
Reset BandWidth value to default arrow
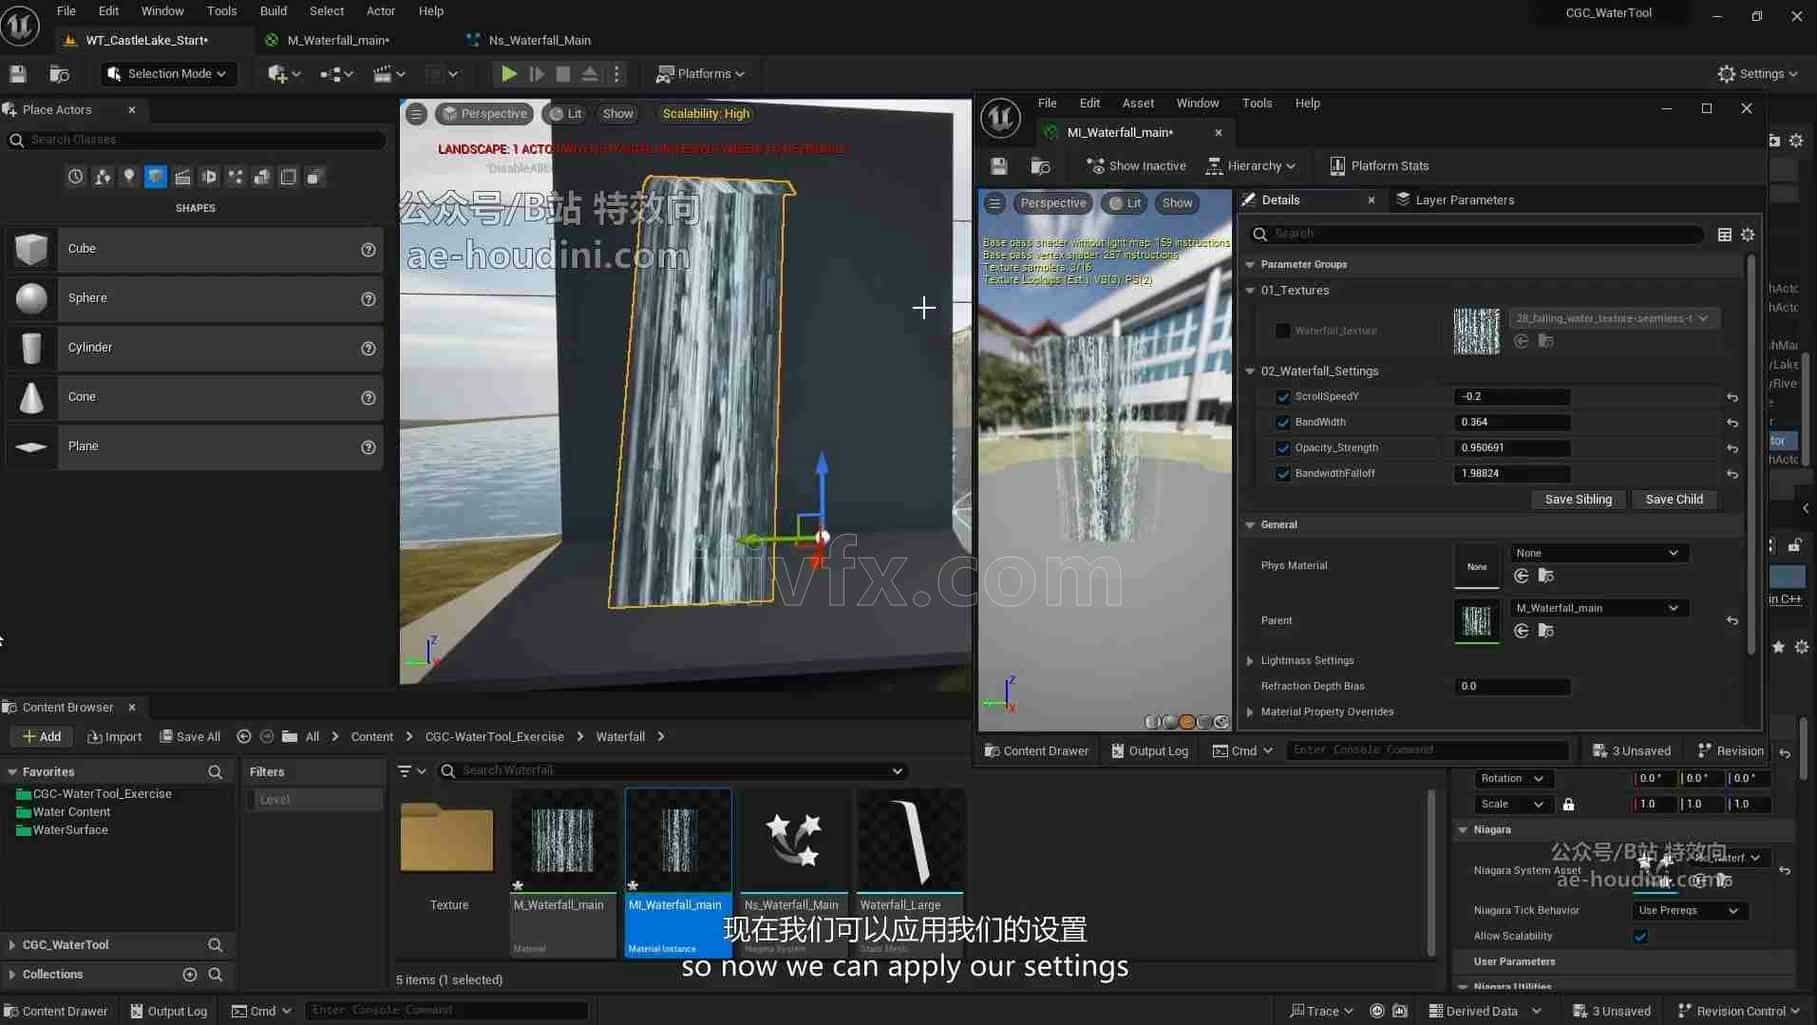(1732, 423)
